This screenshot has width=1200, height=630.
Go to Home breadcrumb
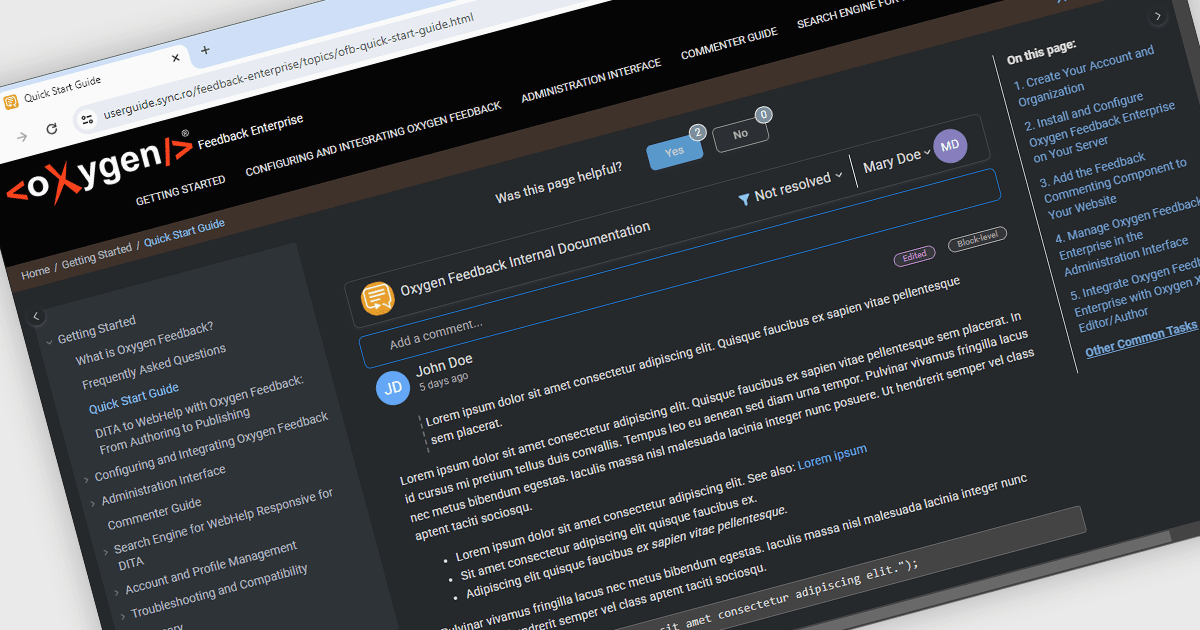35,273
